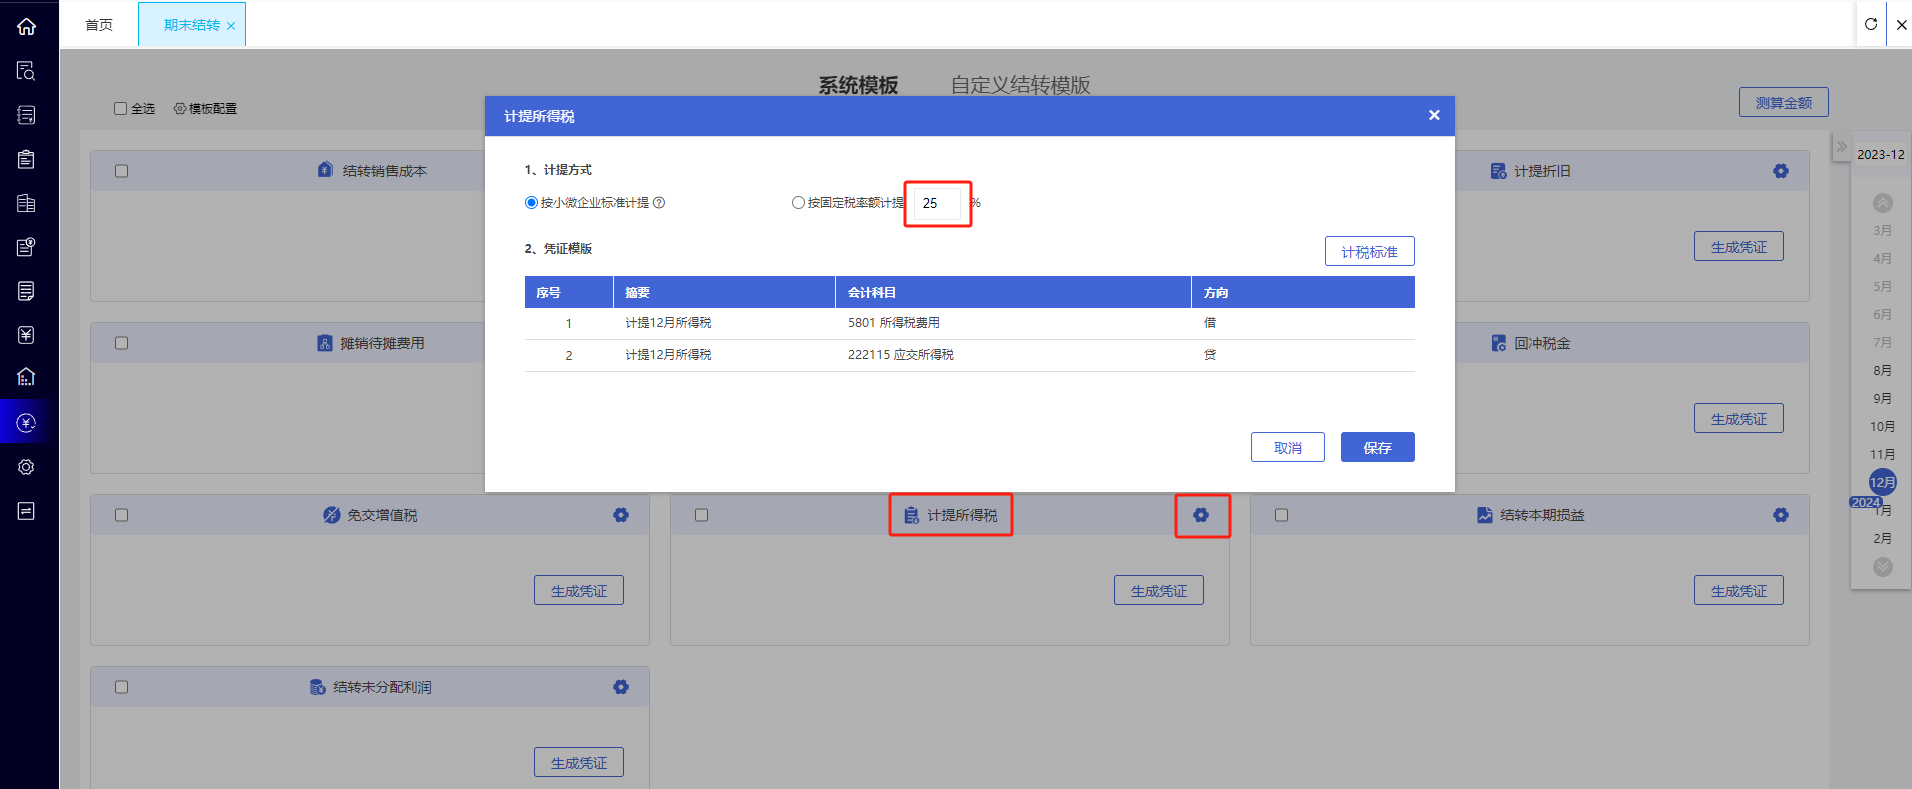Click the 测算金额 button
1912x789 pixels.
(x=1784, y=102)
